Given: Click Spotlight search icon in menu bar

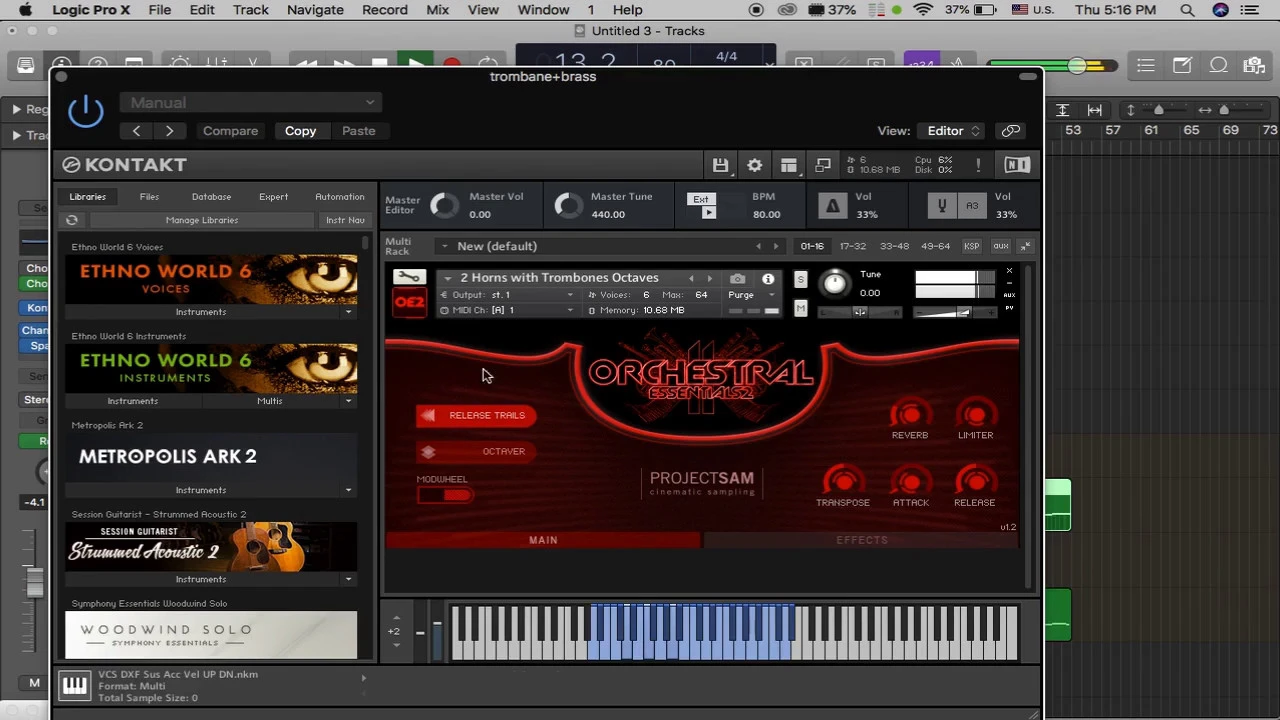Looking at the screenshot, I should tap(1187, 10).
